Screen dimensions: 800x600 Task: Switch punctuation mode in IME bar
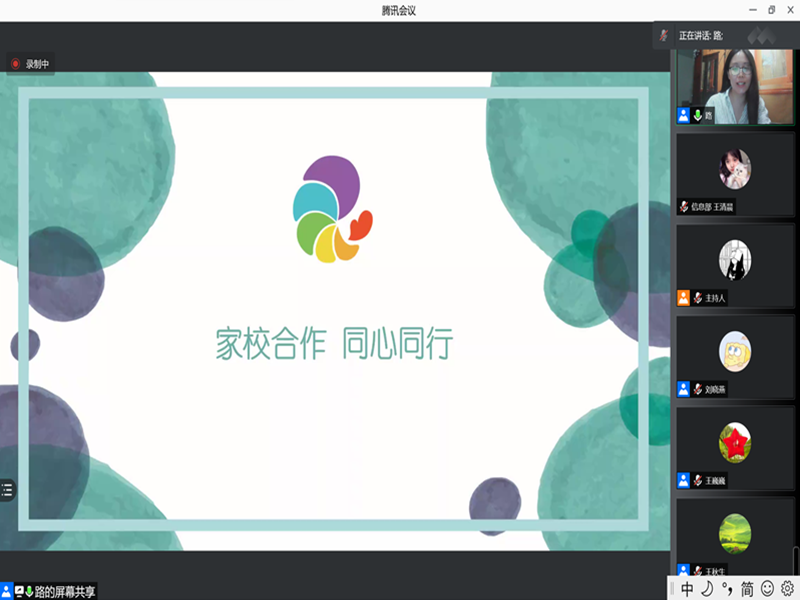(727, 589)
